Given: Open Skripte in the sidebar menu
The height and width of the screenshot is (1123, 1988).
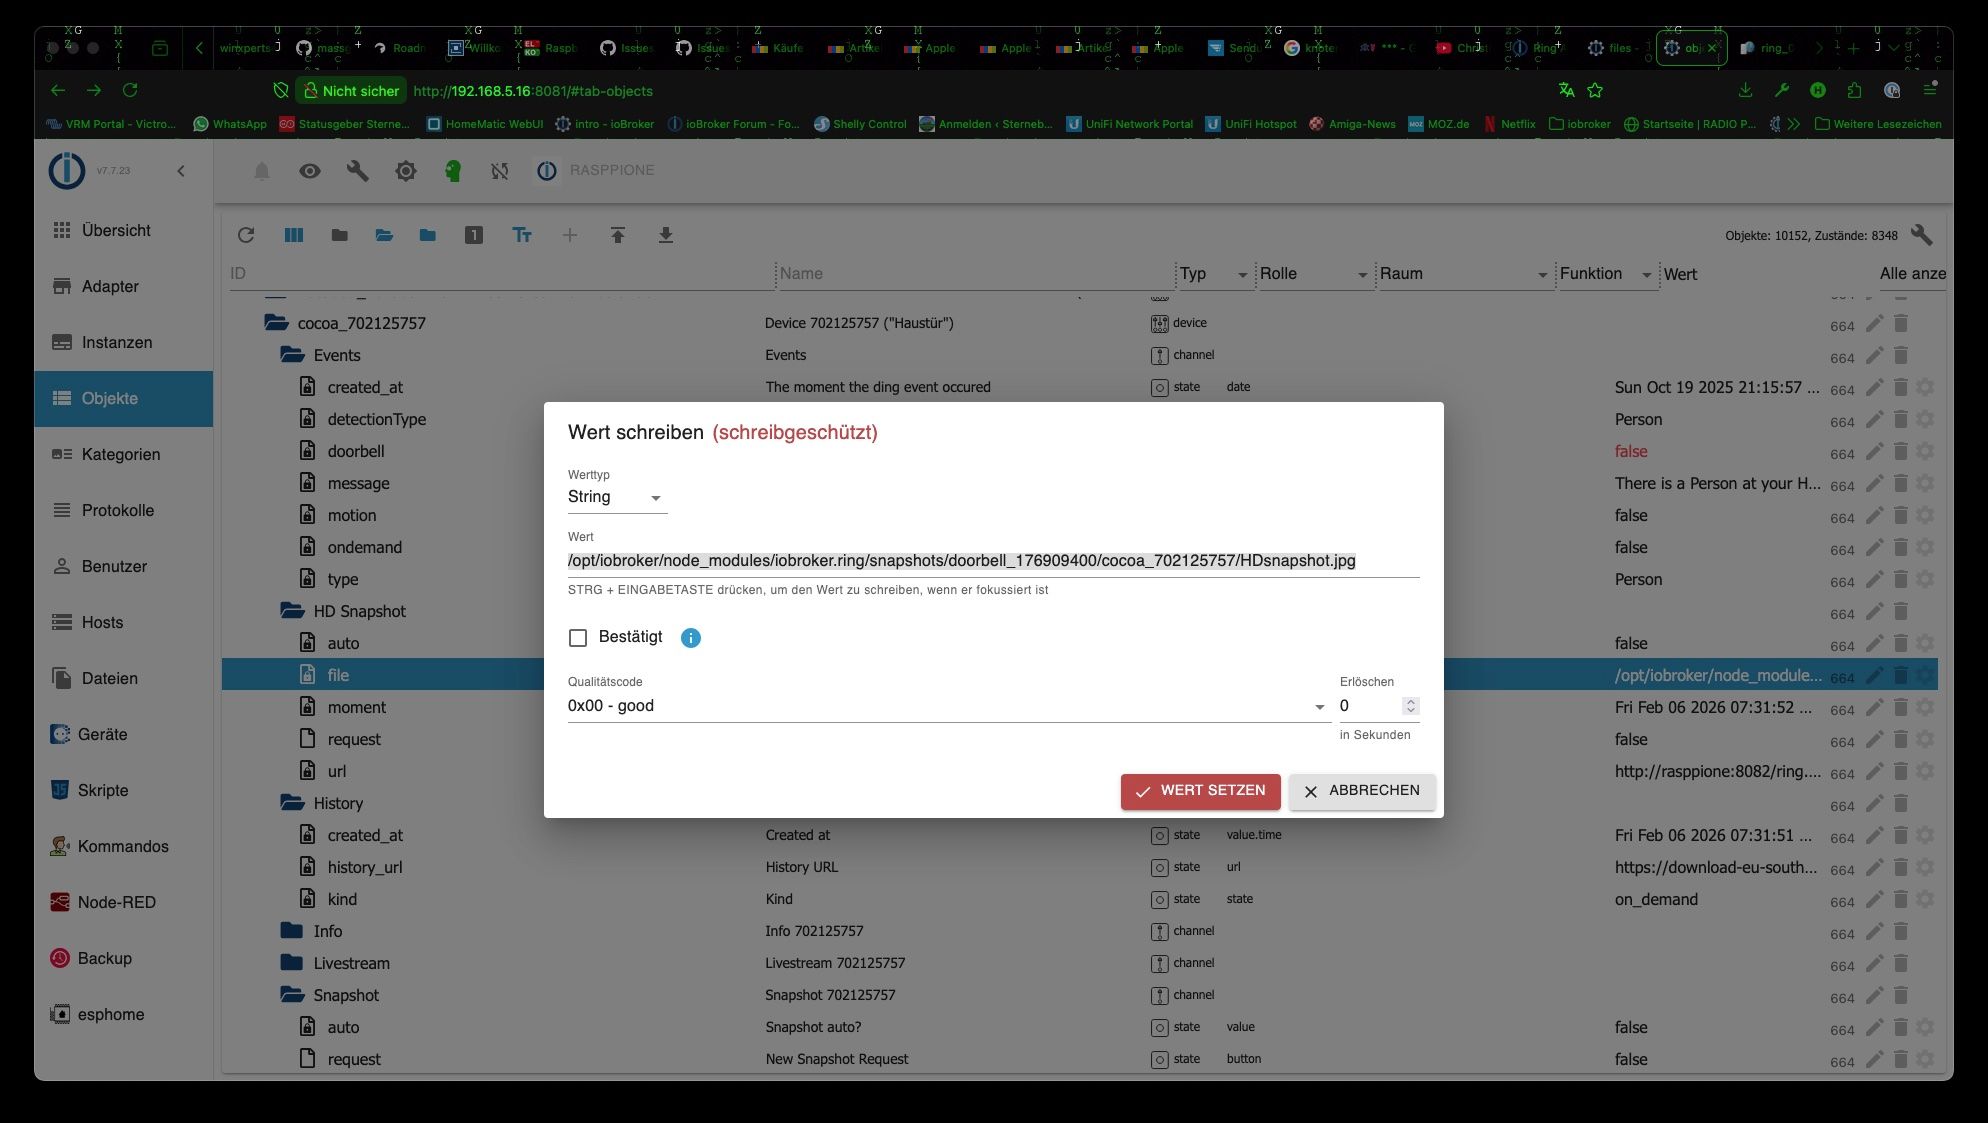Looking at the screenshot, I should (103, 790).
